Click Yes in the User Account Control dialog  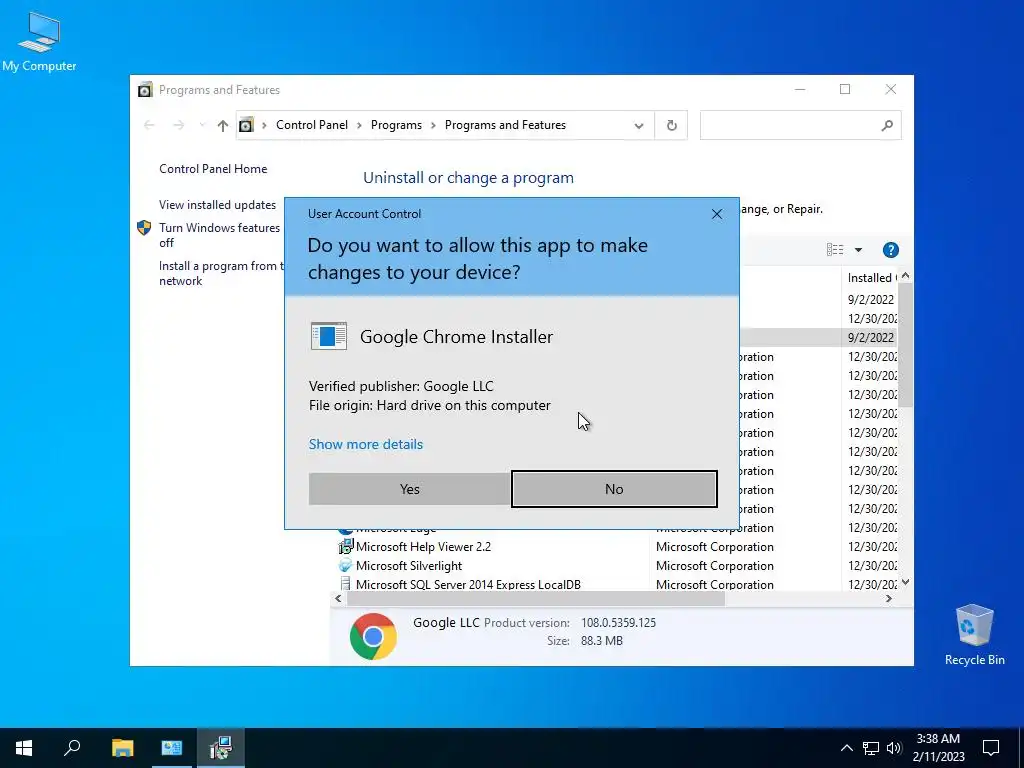tap(409, 489)
